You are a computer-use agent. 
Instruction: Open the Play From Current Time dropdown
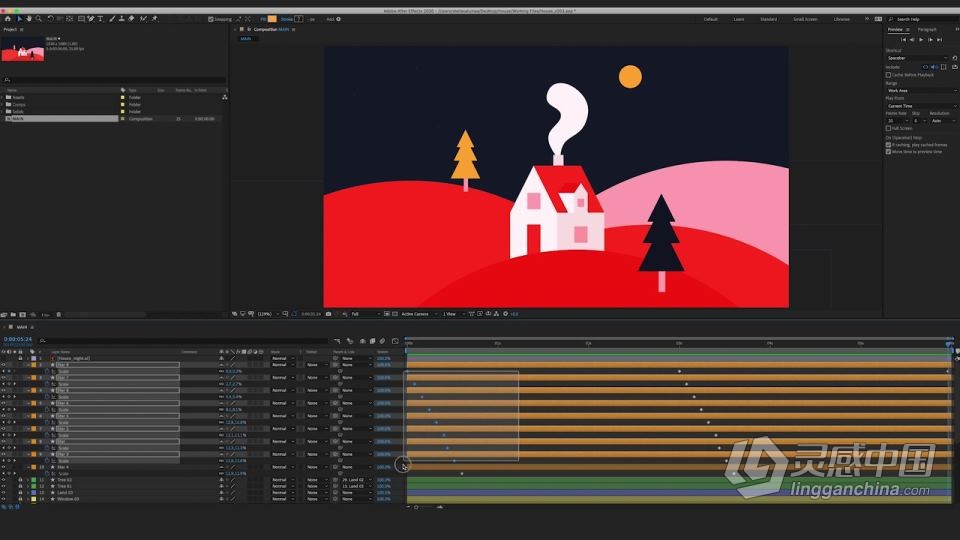[x=921, y=106]
